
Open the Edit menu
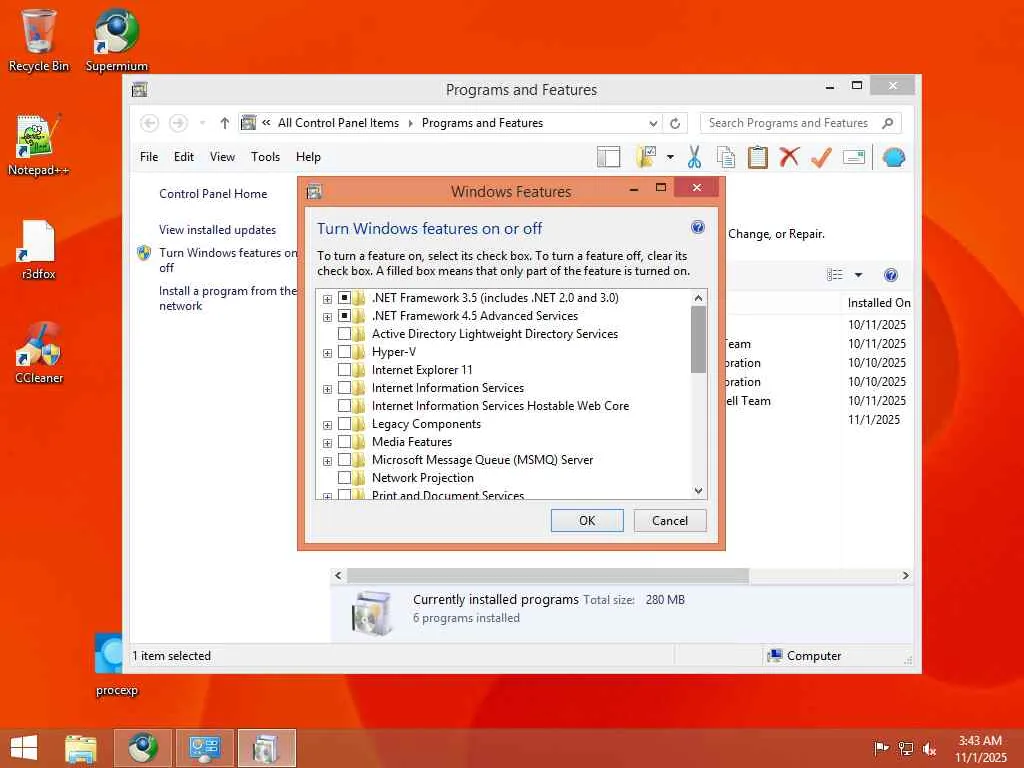184,157
